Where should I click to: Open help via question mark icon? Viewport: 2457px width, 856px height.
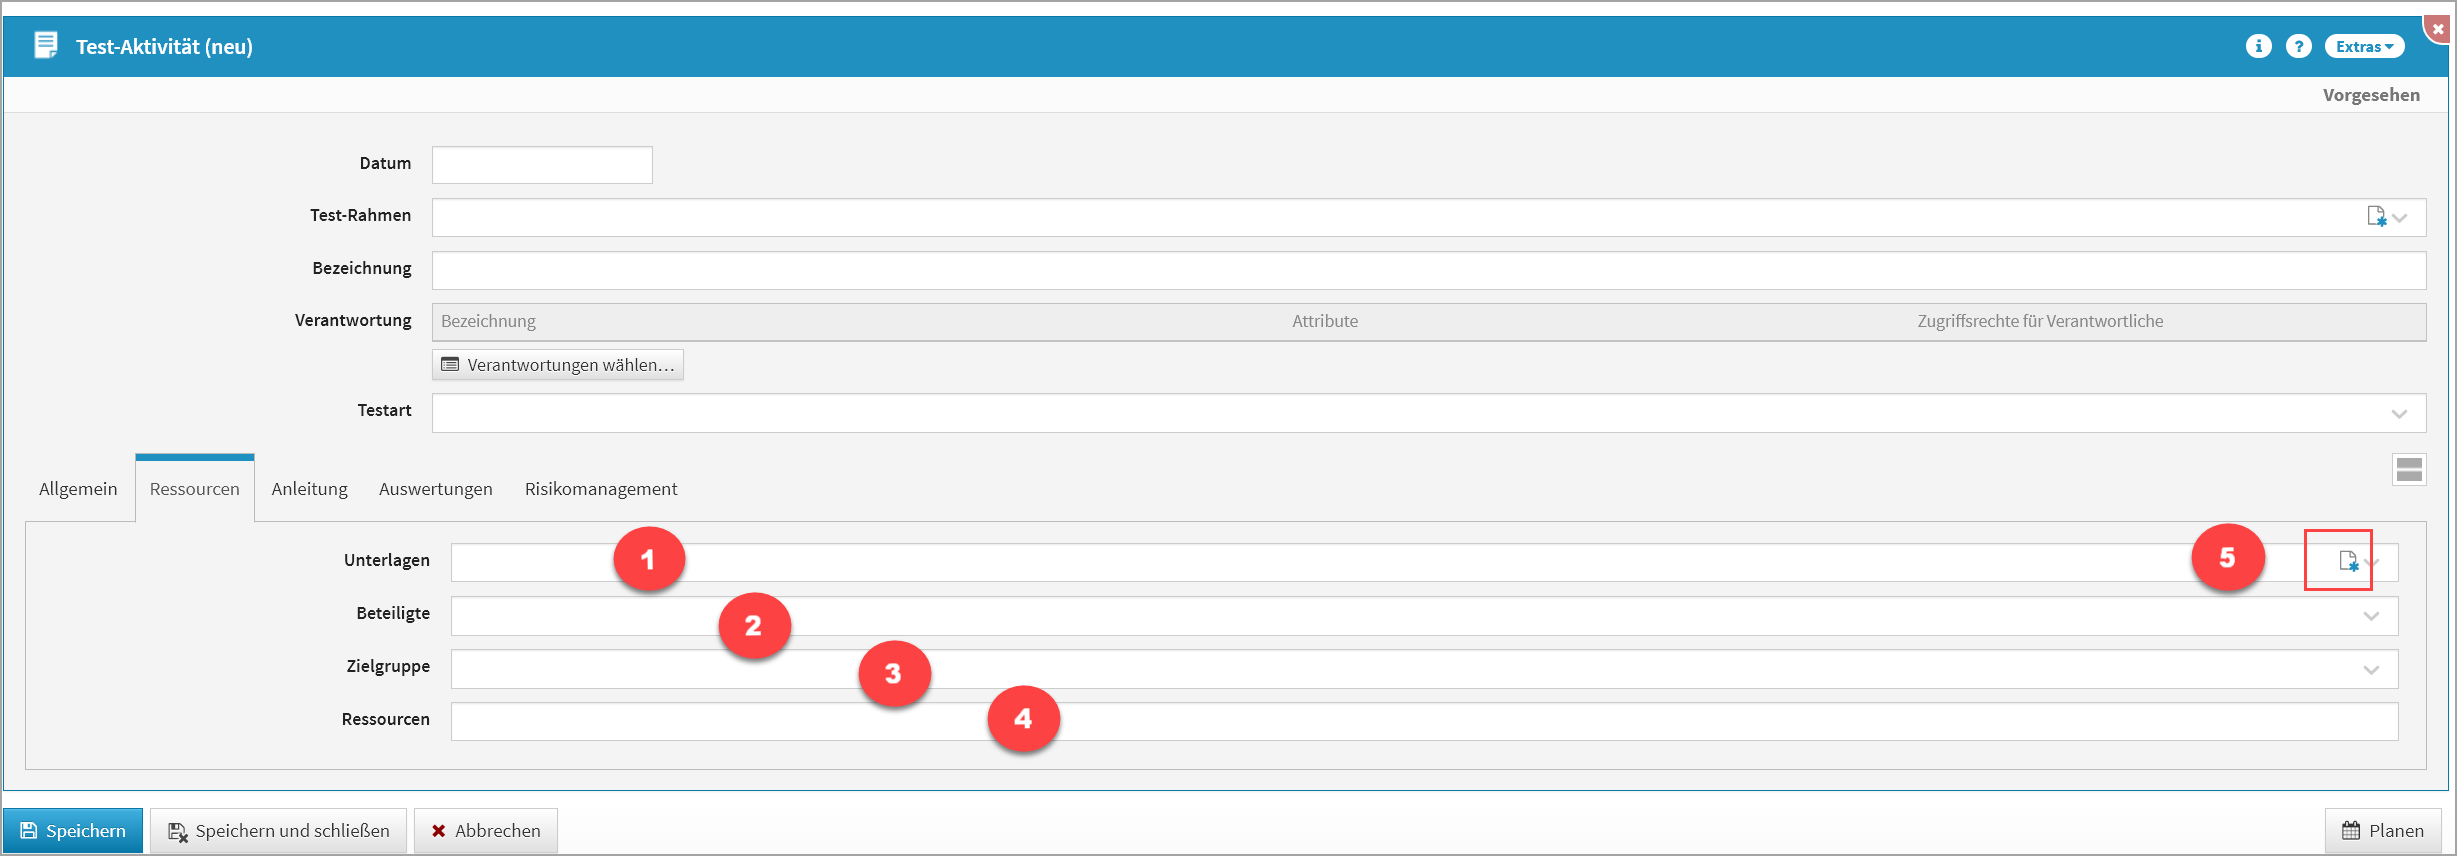click(x=2298, y=46)
